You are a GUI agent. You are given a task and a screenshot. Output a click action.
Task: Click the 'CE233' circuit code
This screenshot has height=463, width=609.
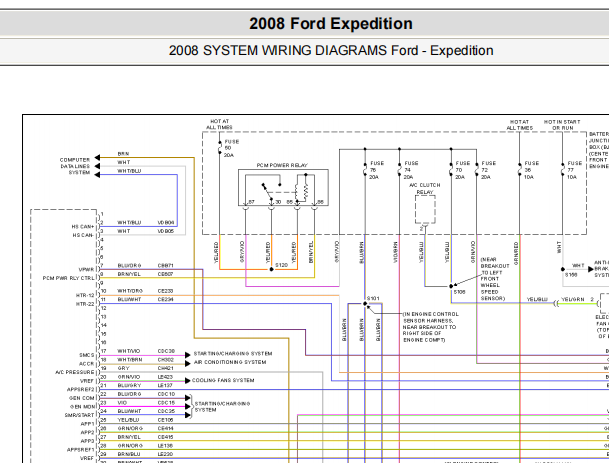point(165,291)
